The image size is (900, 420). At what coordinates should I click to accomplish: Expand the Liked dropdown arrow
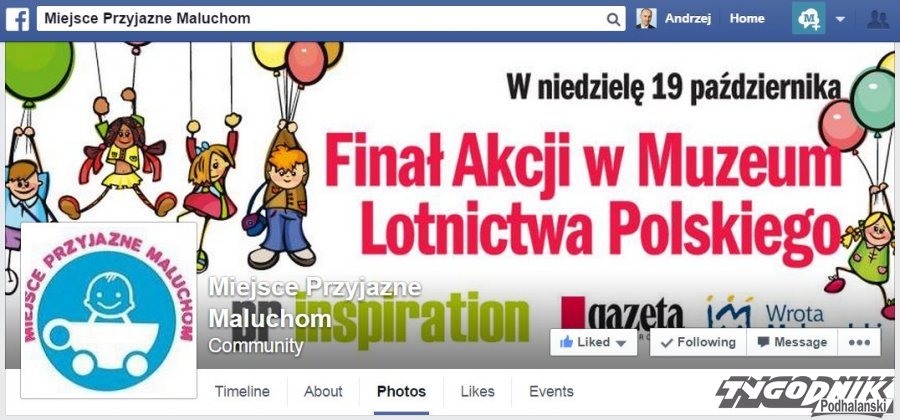620,343
